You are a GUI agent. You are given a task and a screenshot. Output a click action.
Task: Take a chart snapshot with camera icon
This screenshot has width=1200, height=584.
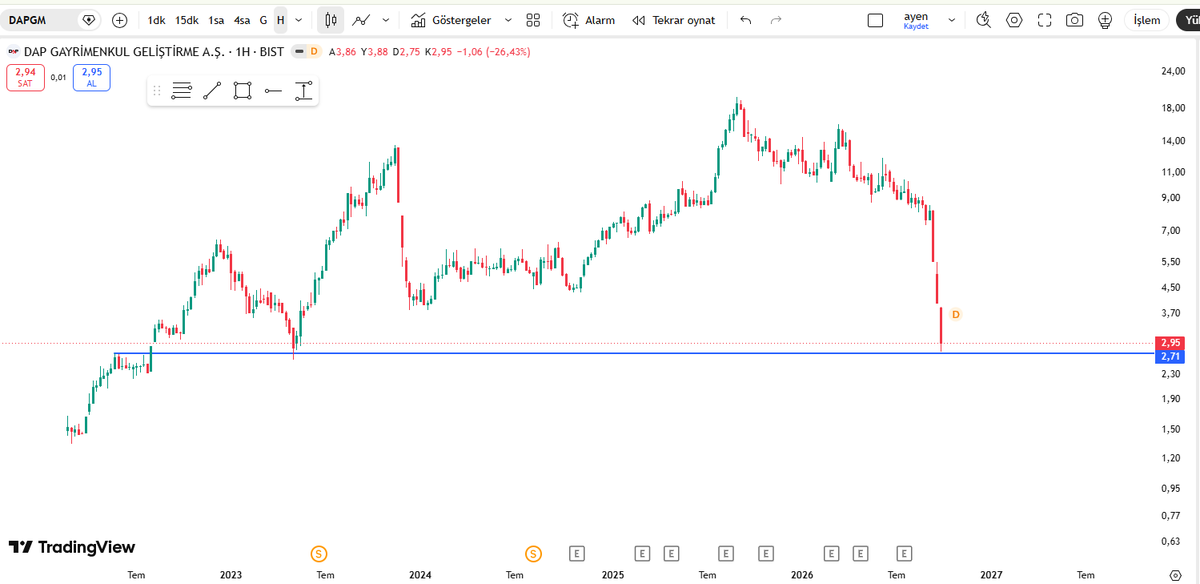click(x=1075, y=20)
